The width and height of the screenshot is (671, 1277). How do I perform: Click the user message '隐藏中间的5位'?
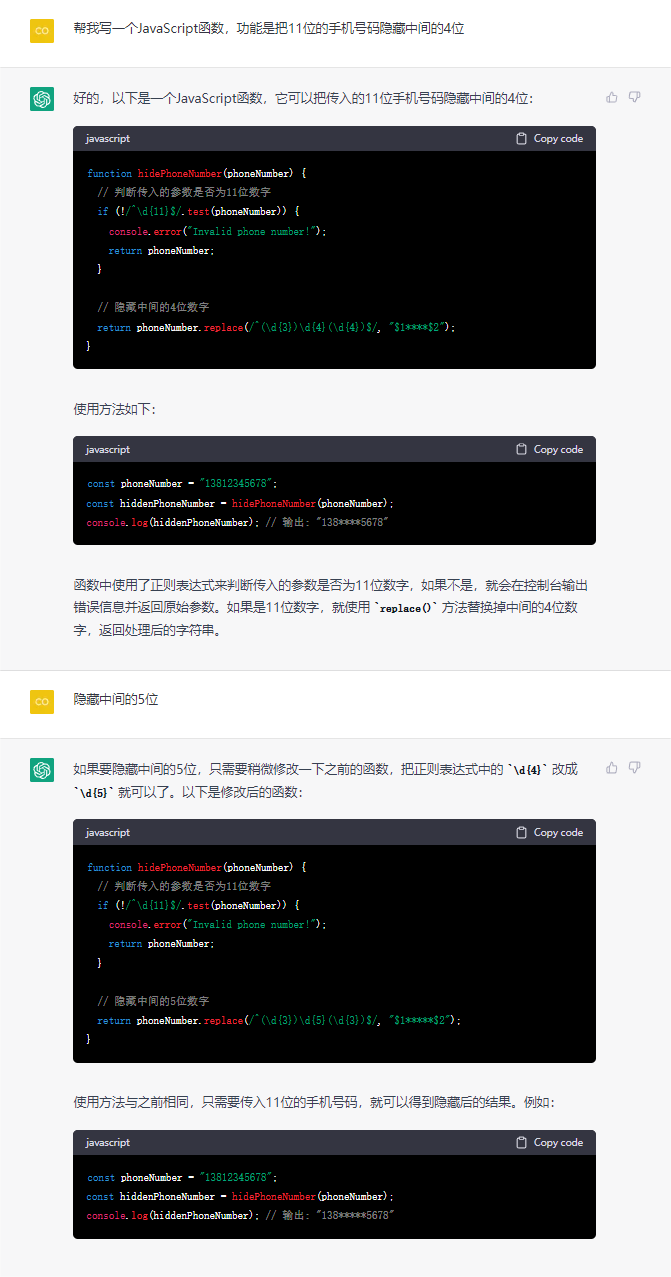[x=116, y=700]
